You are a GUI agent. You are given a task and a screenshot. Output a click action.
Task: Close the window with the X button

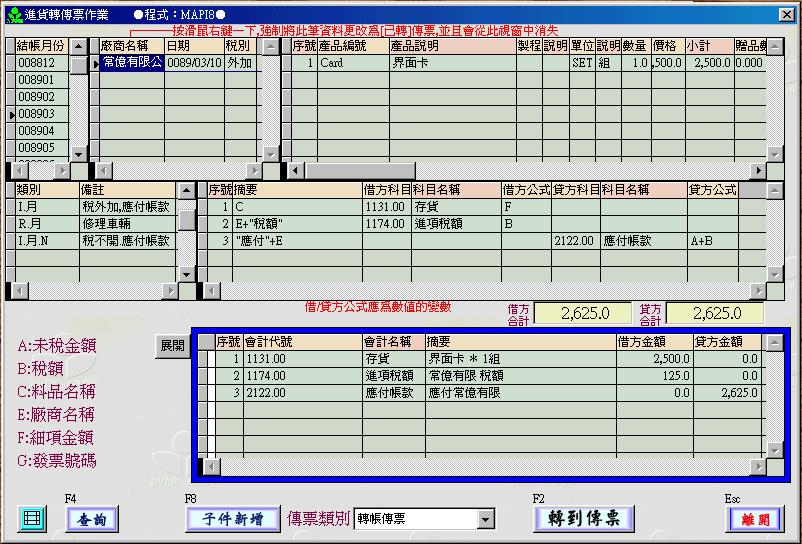click(786, 13)
